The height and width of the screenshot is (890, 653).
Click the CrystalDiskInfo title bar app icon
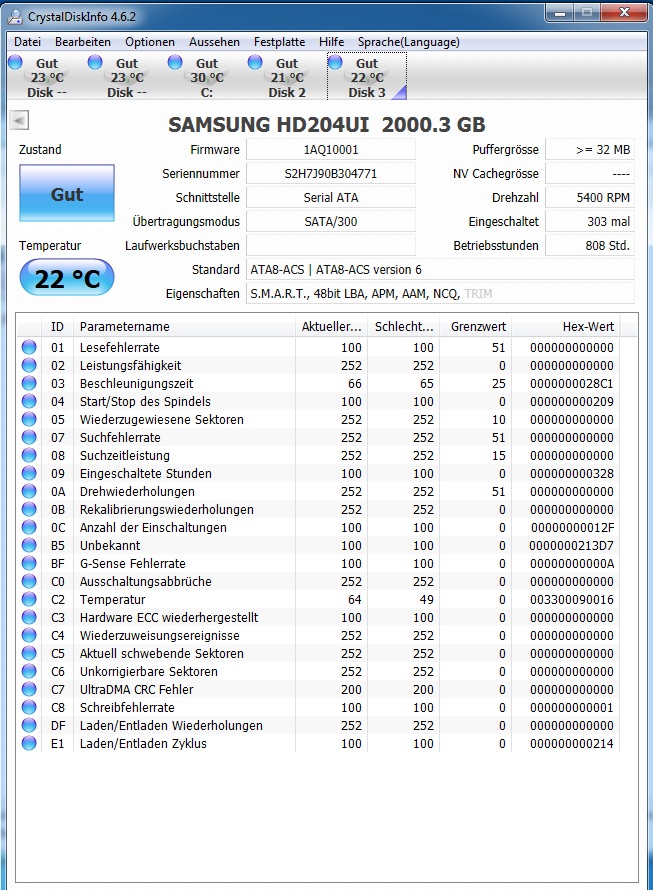coord(15,16)
